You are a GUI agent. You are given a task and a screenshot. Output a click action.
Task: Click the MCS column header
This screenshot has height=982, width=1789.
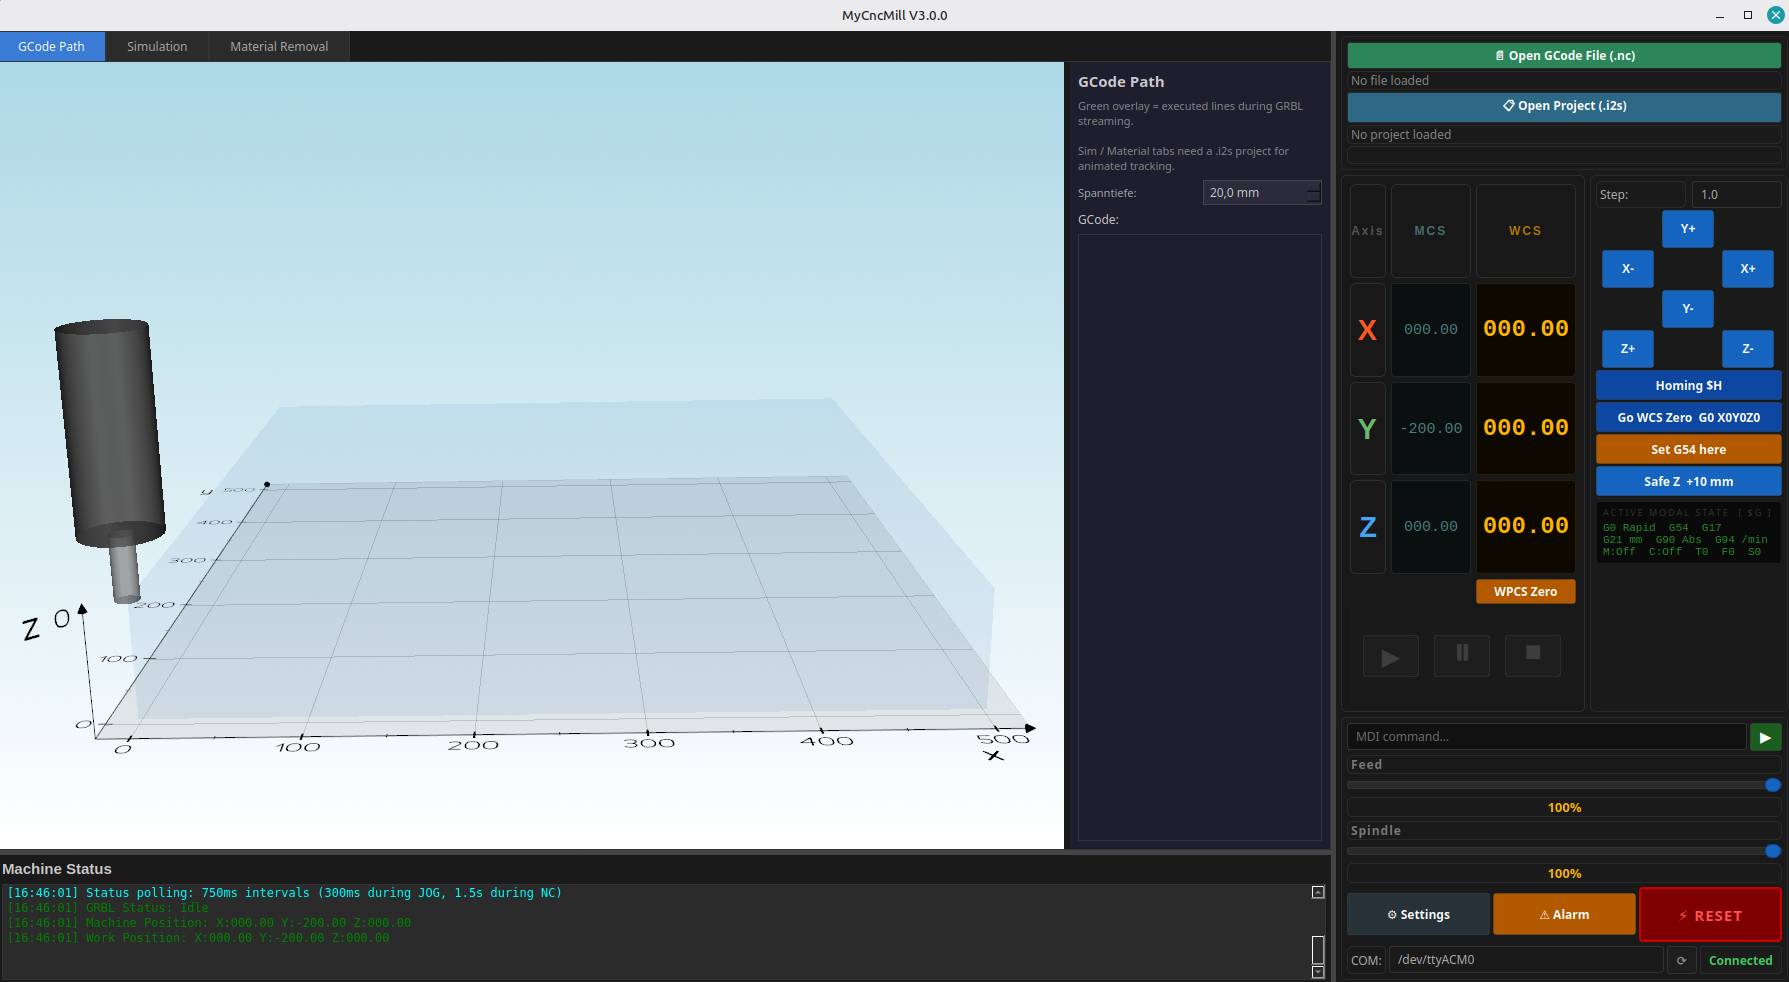coord(1431,231)
